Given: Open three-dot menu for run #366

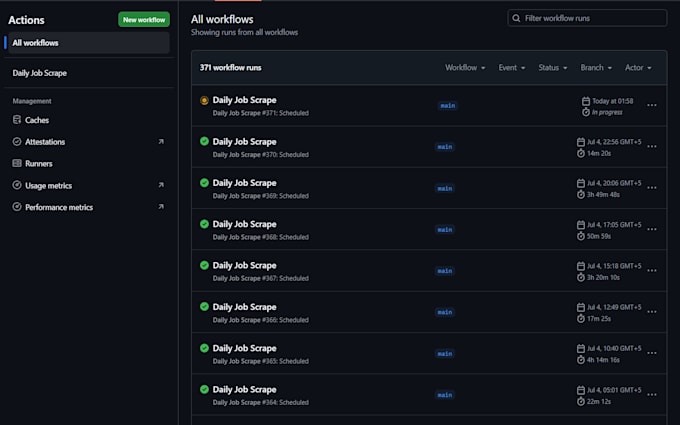Looking at the screenshot, I should click(x=651, y=312).
